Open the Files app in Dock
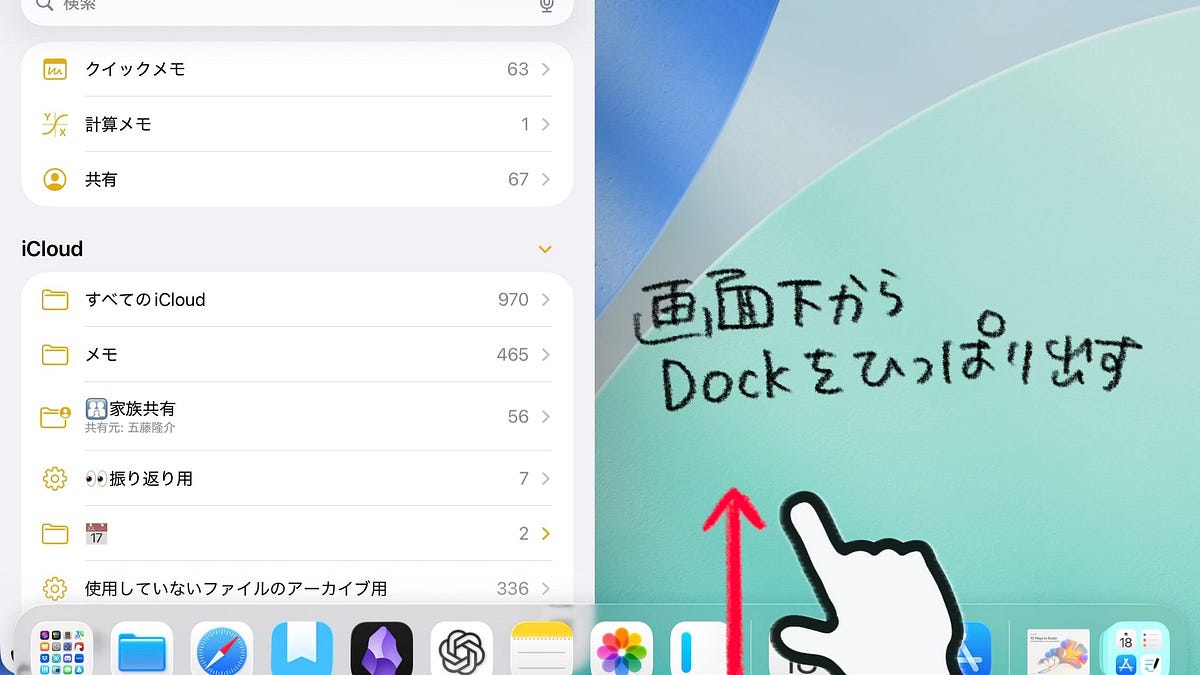 pos(141,649)
